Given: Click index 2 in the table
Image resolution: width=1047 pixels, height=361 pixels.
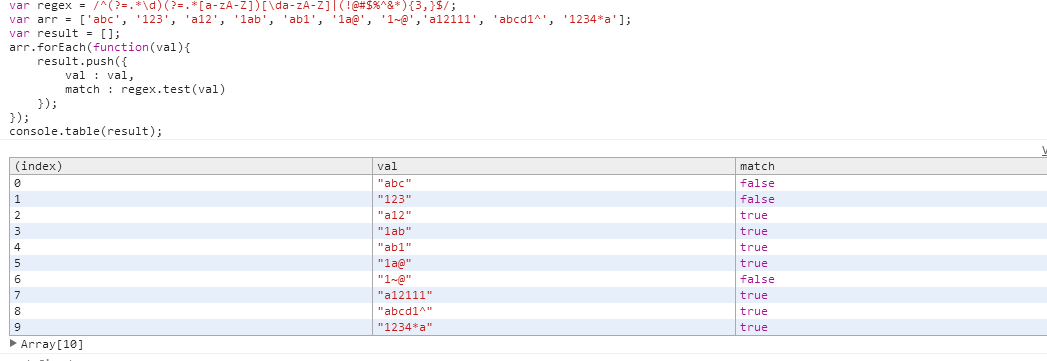Looking at the screenshot, I should click(191, 215).
